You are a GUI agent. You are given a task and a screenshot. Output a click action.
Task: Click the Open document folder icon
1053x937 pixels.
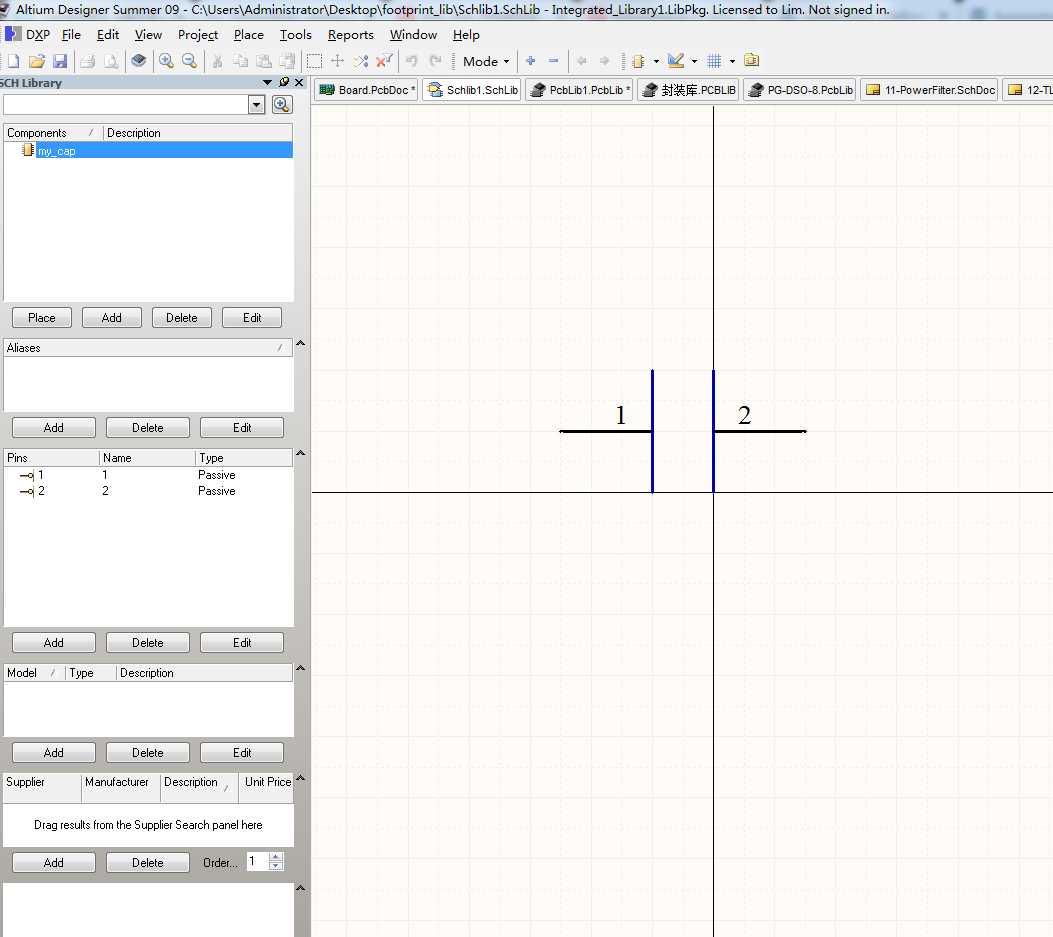[37, 61]
